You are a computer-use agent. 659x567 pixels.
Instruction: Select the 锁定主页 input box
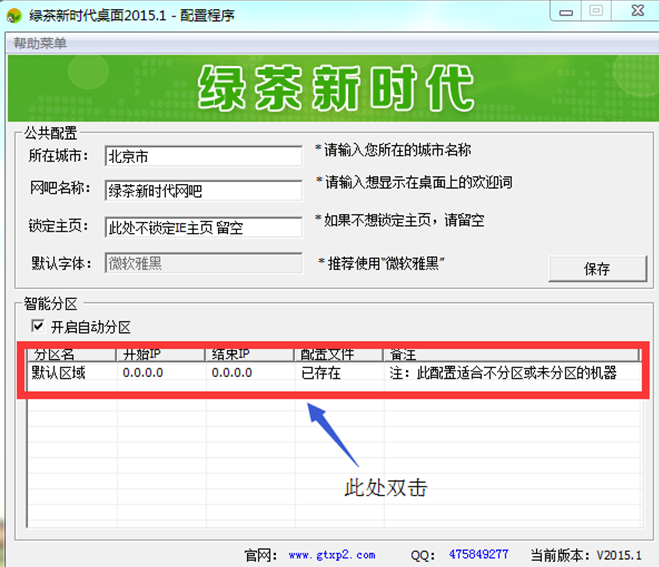pos(203,227)
